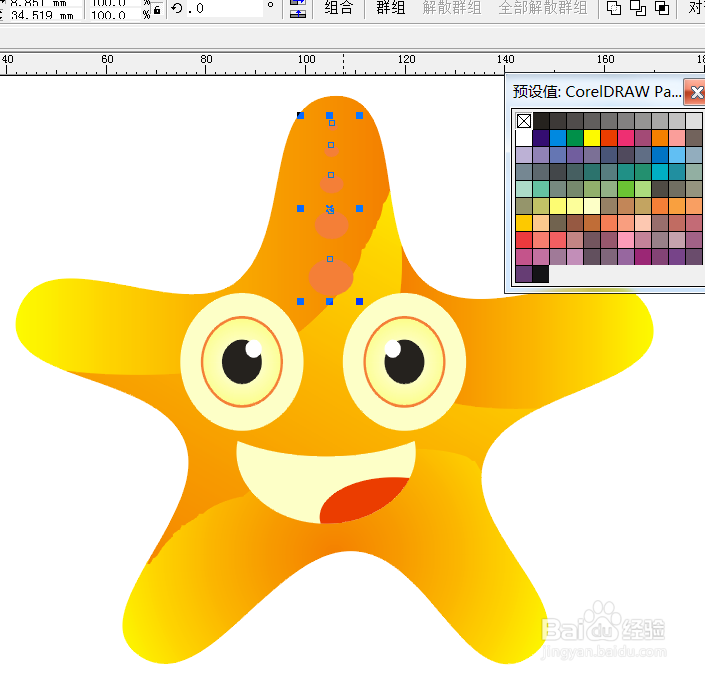Viewport: 705px width, 676px height.
Task: Pick the red swatch starting eighth row
Action: pos(524,240)
